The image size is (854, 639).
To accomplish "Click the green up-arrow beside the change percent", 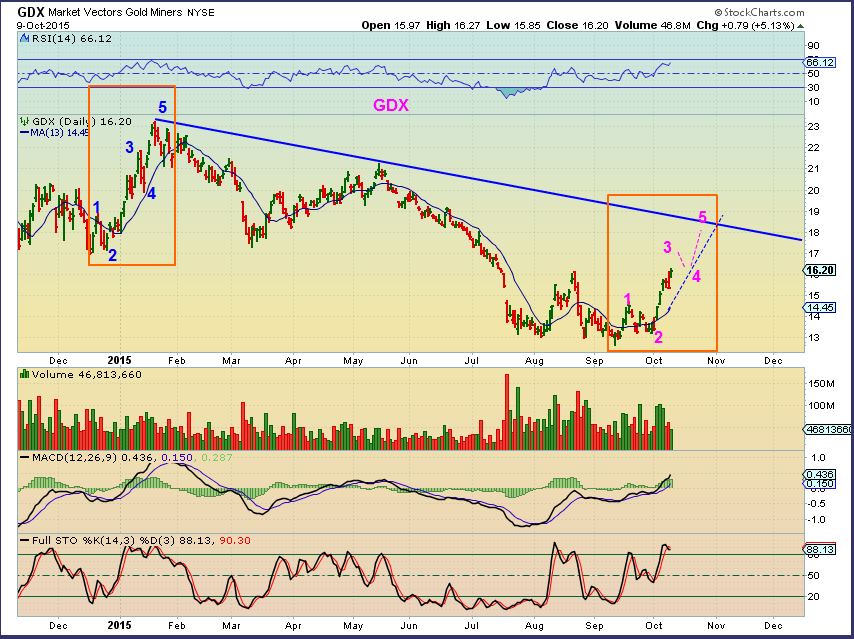I will click(x=800, y=26).
